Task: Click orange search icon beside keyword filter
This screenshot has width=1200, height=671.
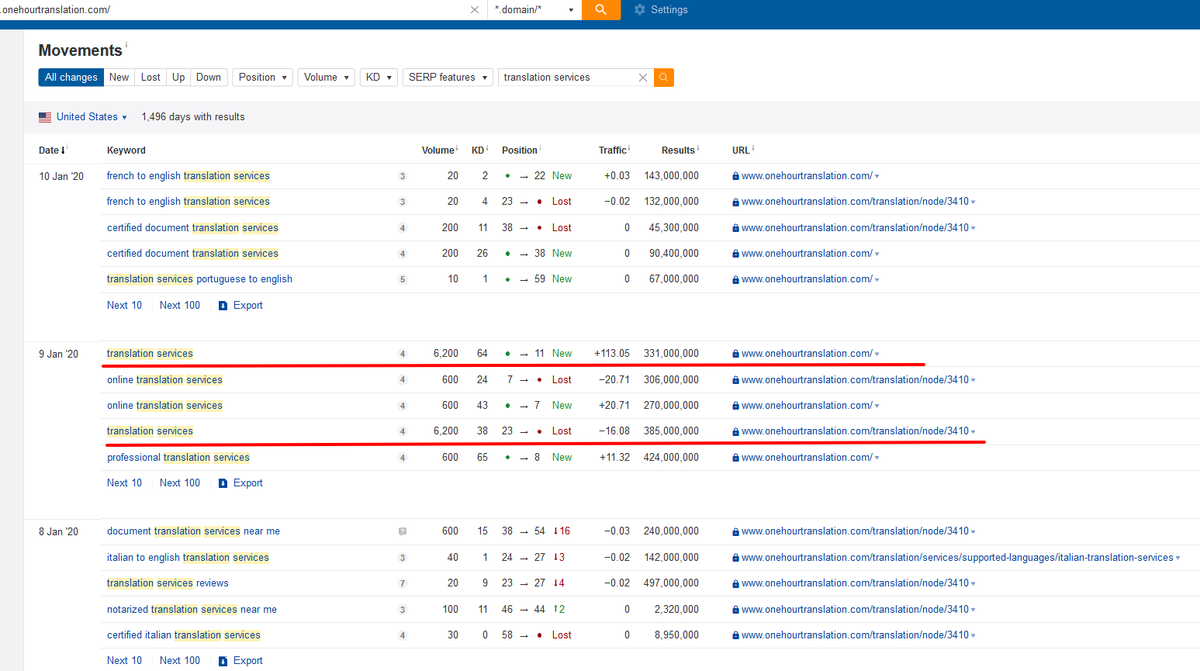Action: 664,77
